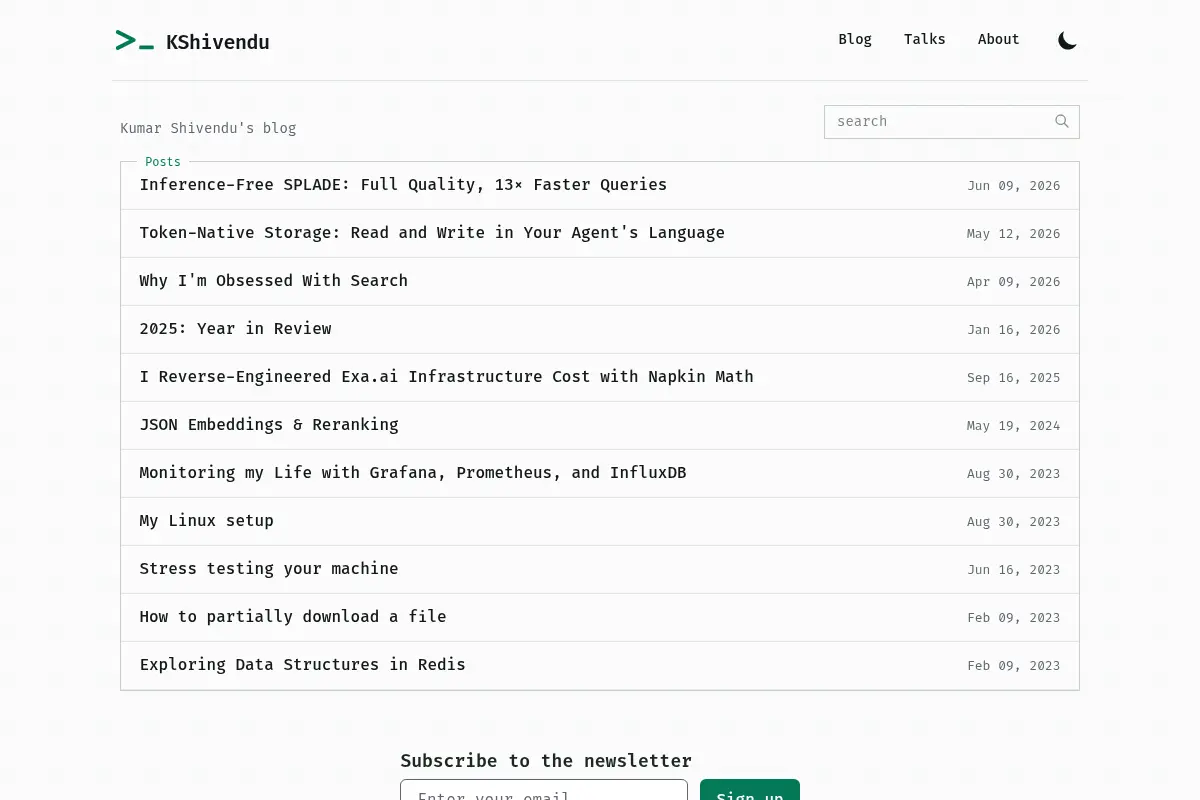Image resolution: width=1200 pixels, height=800 pixels.
Task: Click the Sign up button
Action: (750, 790)
